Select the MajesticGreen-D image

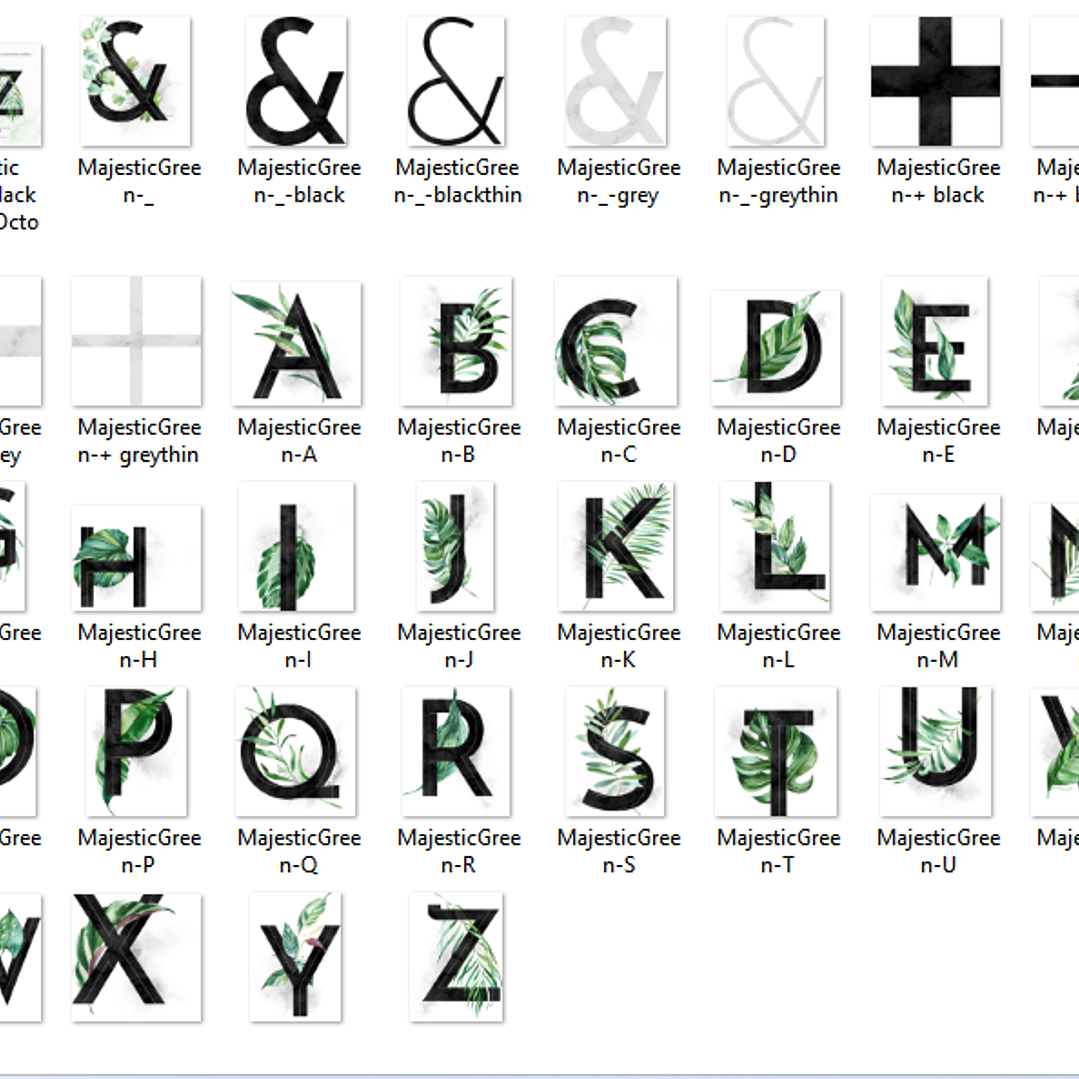[x=777, y=342]
